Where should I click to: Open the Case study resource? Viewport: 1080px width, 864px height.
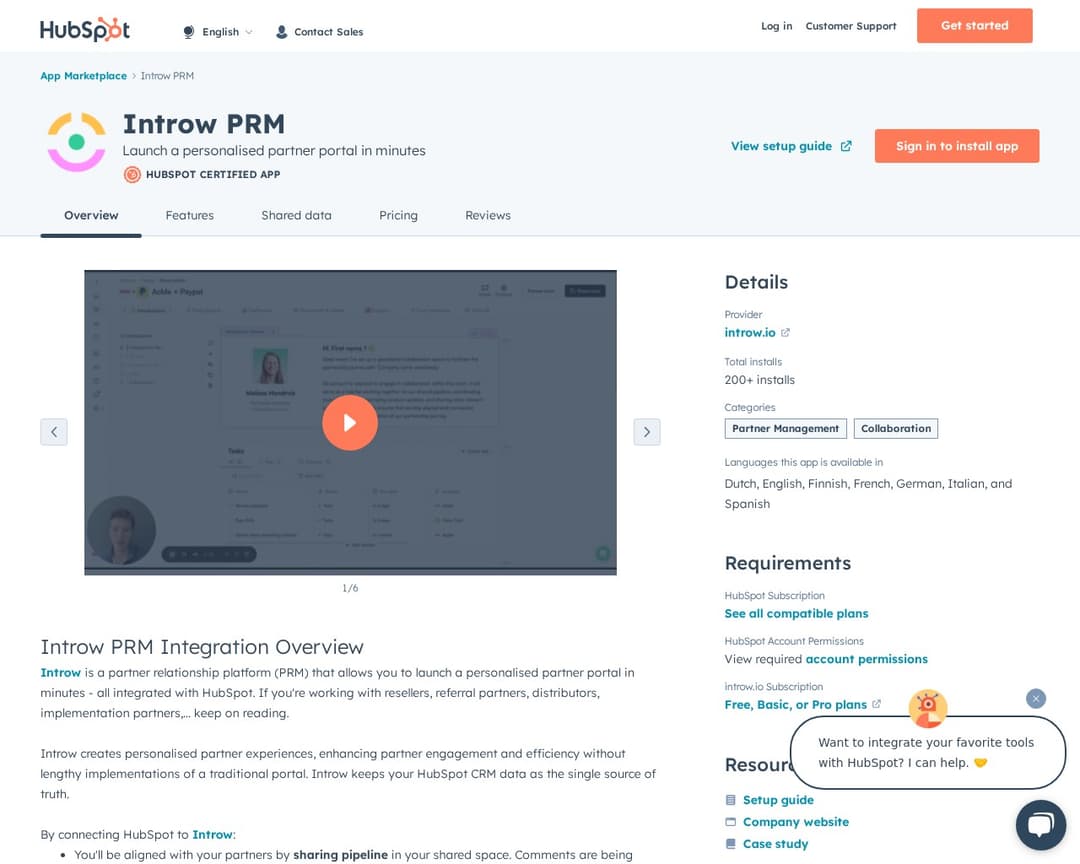coord(775,844)
